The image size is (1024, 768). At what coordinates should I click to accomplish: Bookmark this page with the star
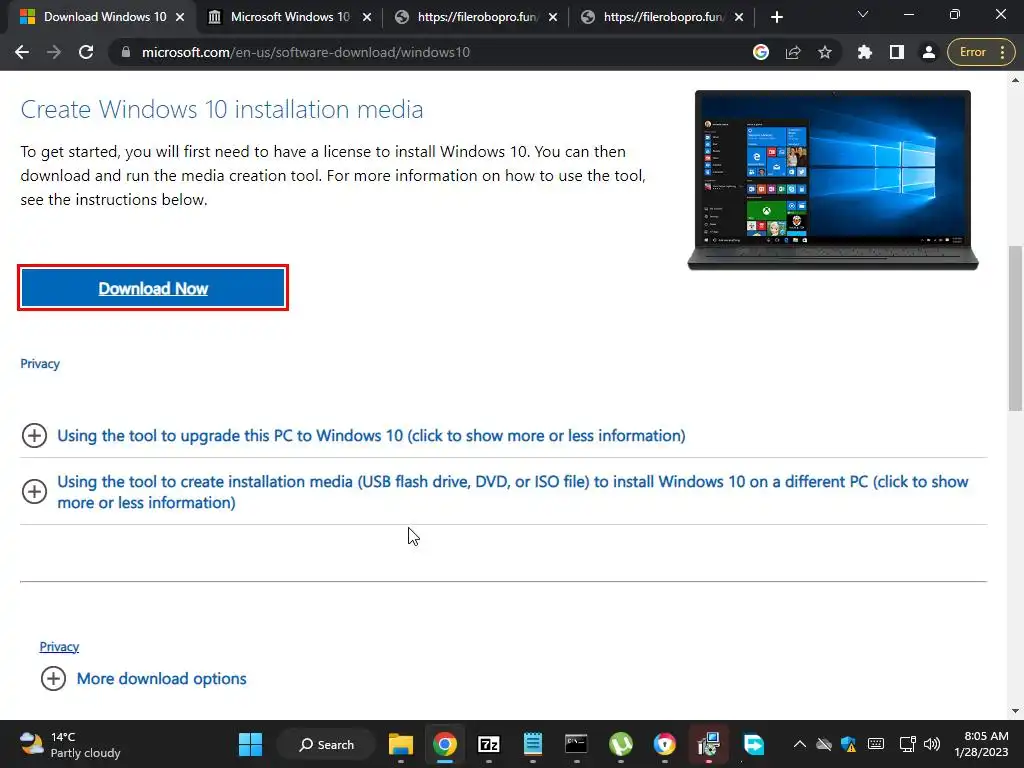click(825, 52)
